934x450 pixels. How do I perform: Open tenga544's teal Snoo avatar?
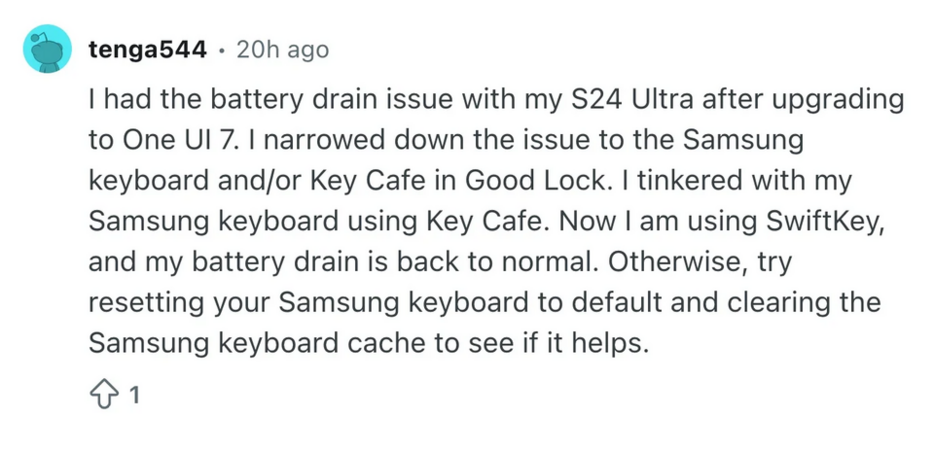click(x=48, y=49)
